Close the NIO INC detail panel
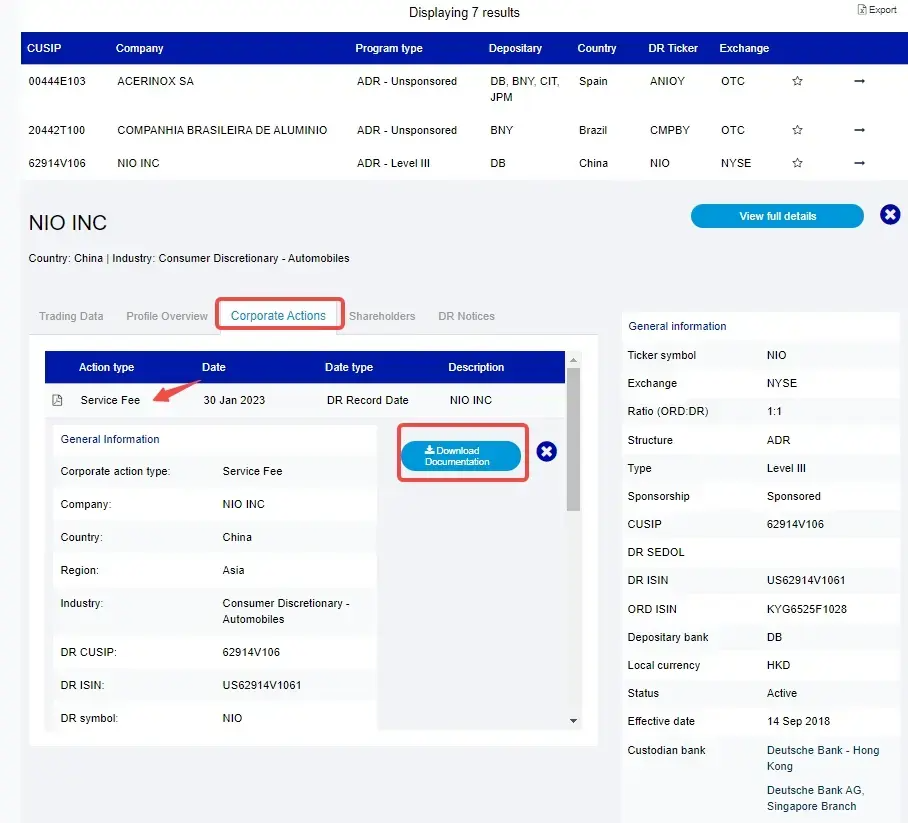Viewport: 908px width, 823px height. tap(889, 215)
